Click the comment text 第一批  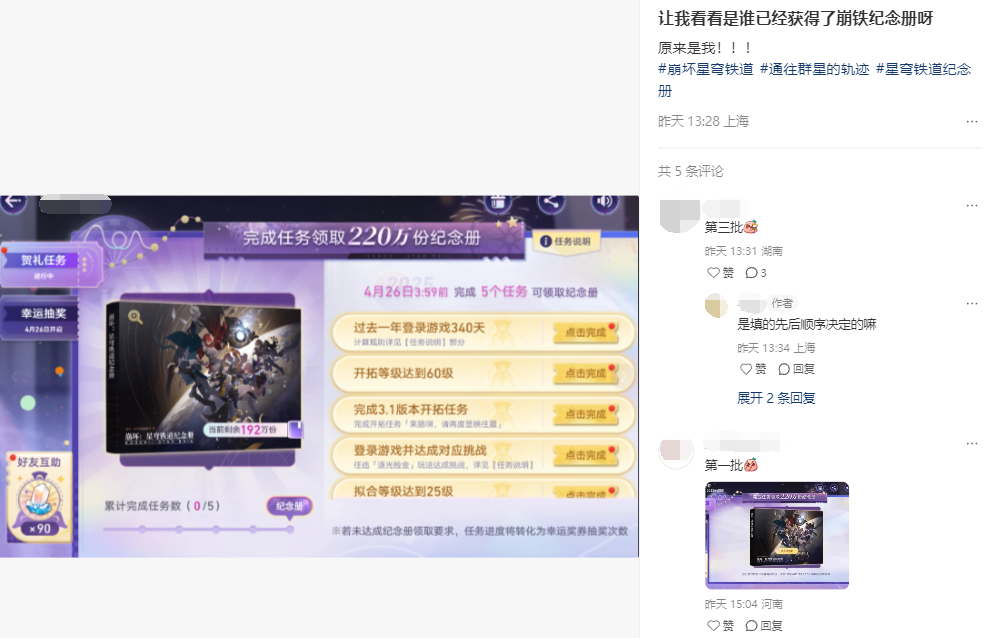723,465
